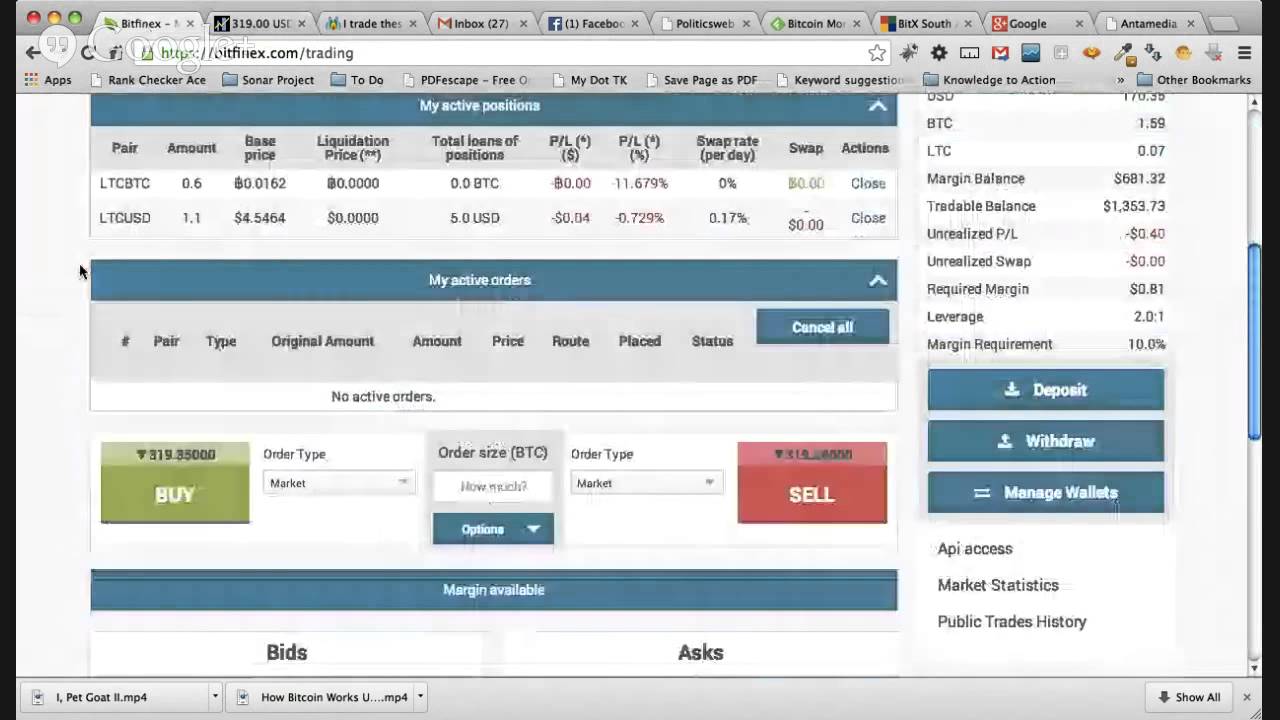The image size is (1280, 720).
Task: Click the ruler measurement extension icon
Action: click(x=969, y=53)
